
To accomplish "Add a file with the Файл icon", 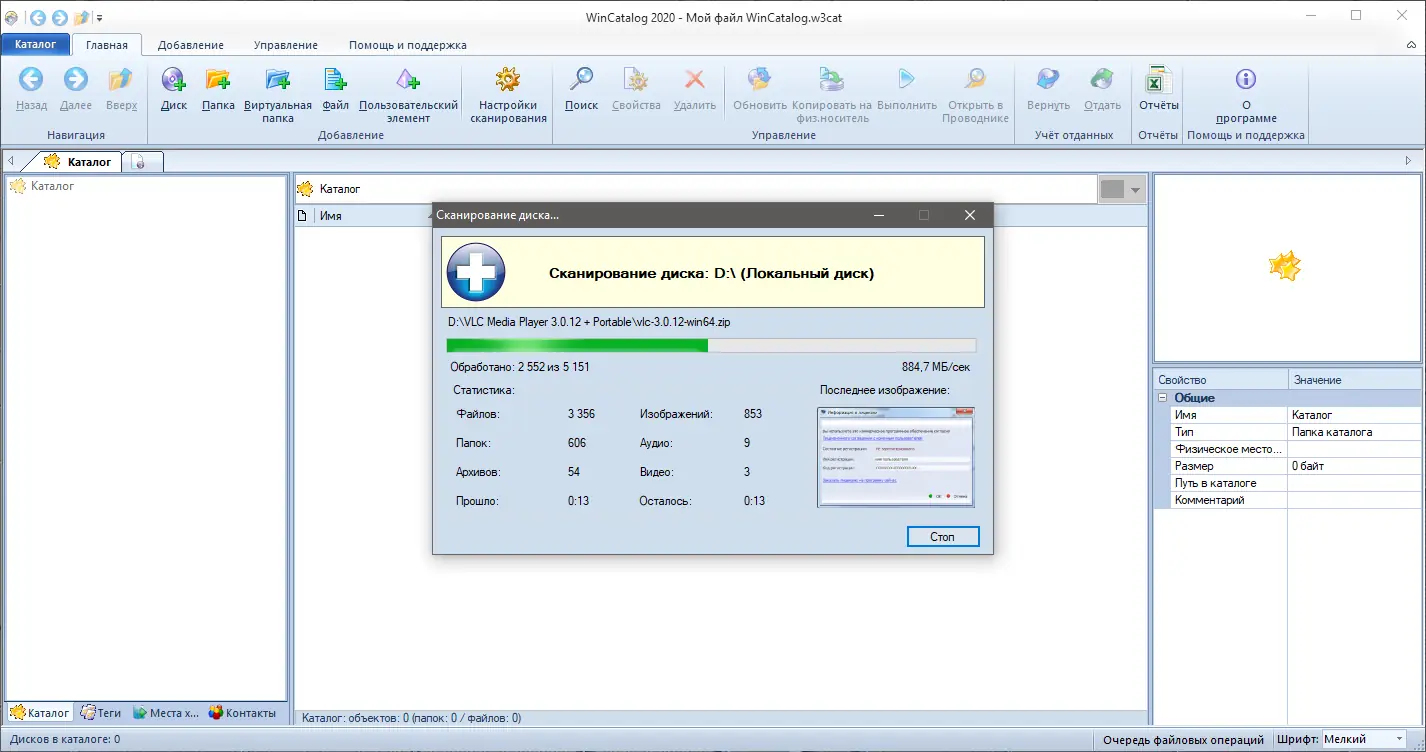I will (x=335, y=80).
